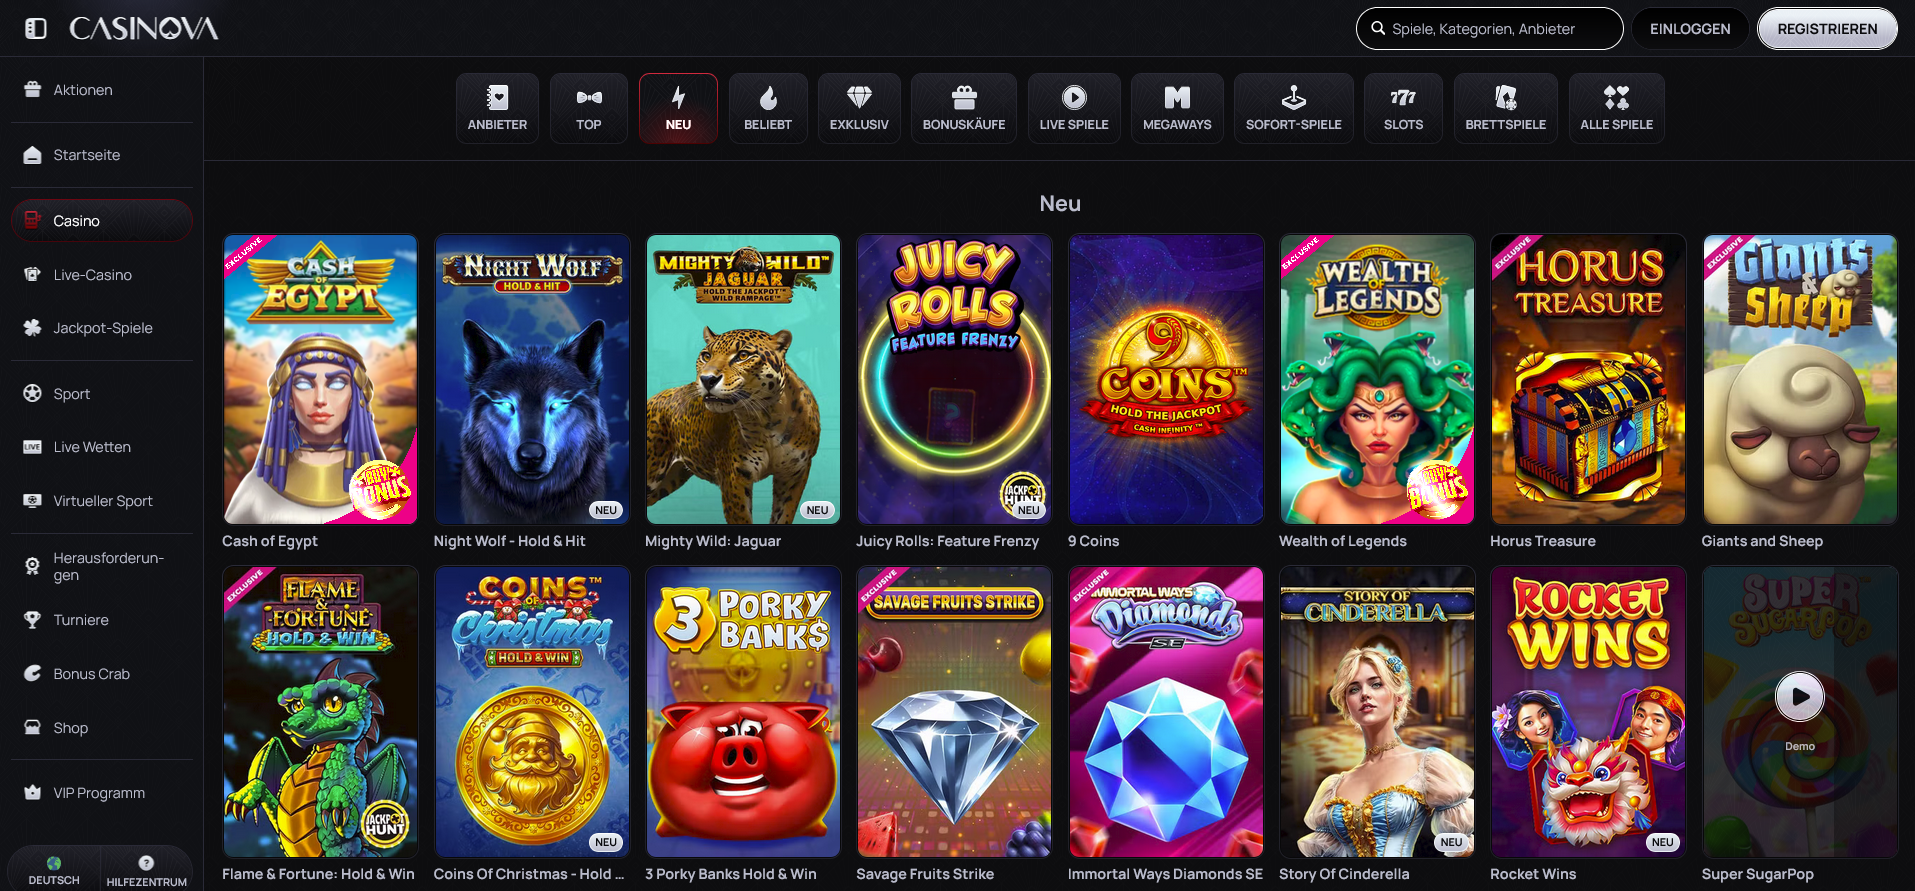Open Mighty Wild: Jaguar game thumbnail
1915x891 pixels.
pyautogui.click(x=743, y=379)
